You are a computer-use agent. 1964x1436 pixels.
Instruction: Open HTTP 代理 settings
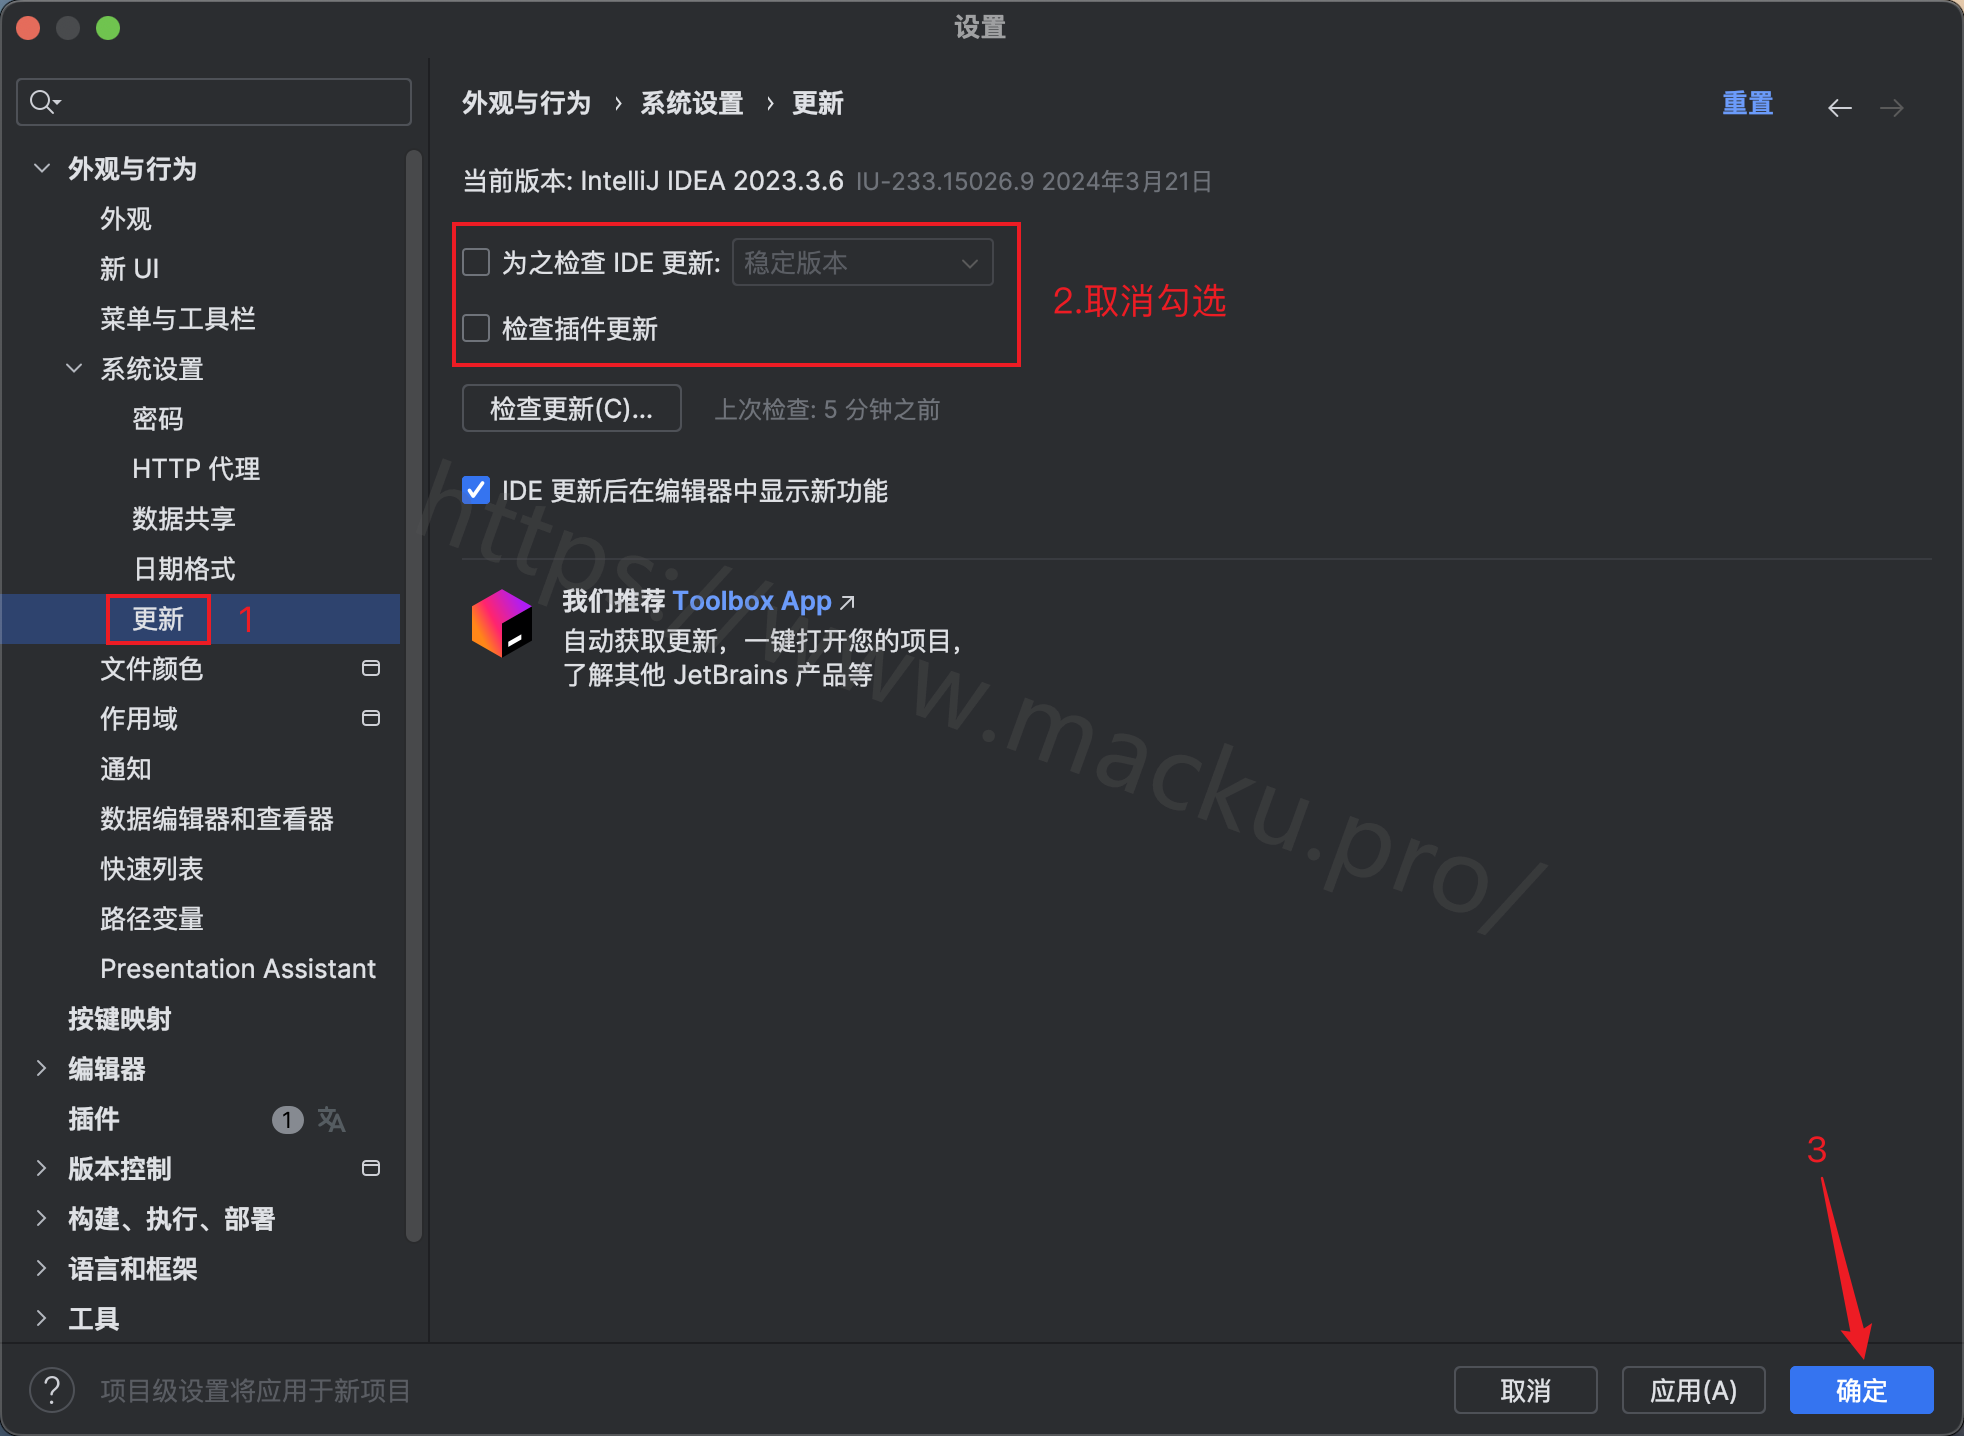(196, 469)
